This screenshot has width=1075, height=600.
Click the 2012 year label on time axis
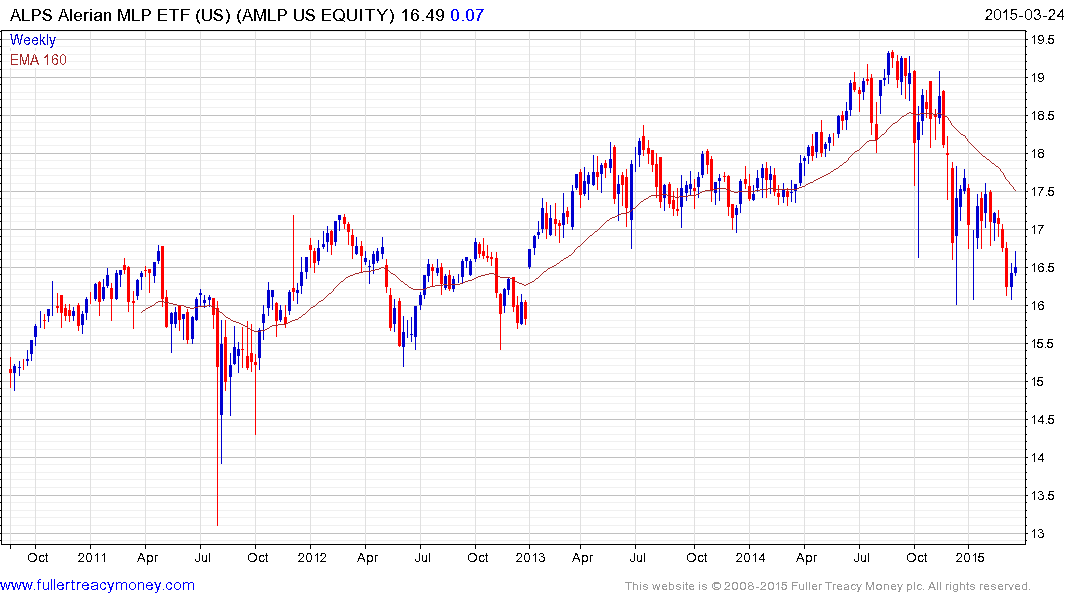coord(312,557)
